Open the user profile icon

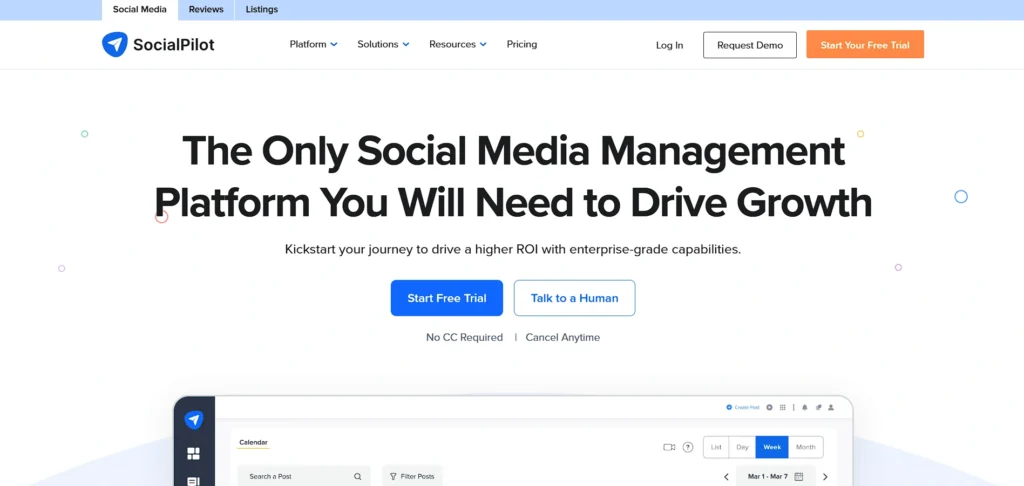[831, 407]
